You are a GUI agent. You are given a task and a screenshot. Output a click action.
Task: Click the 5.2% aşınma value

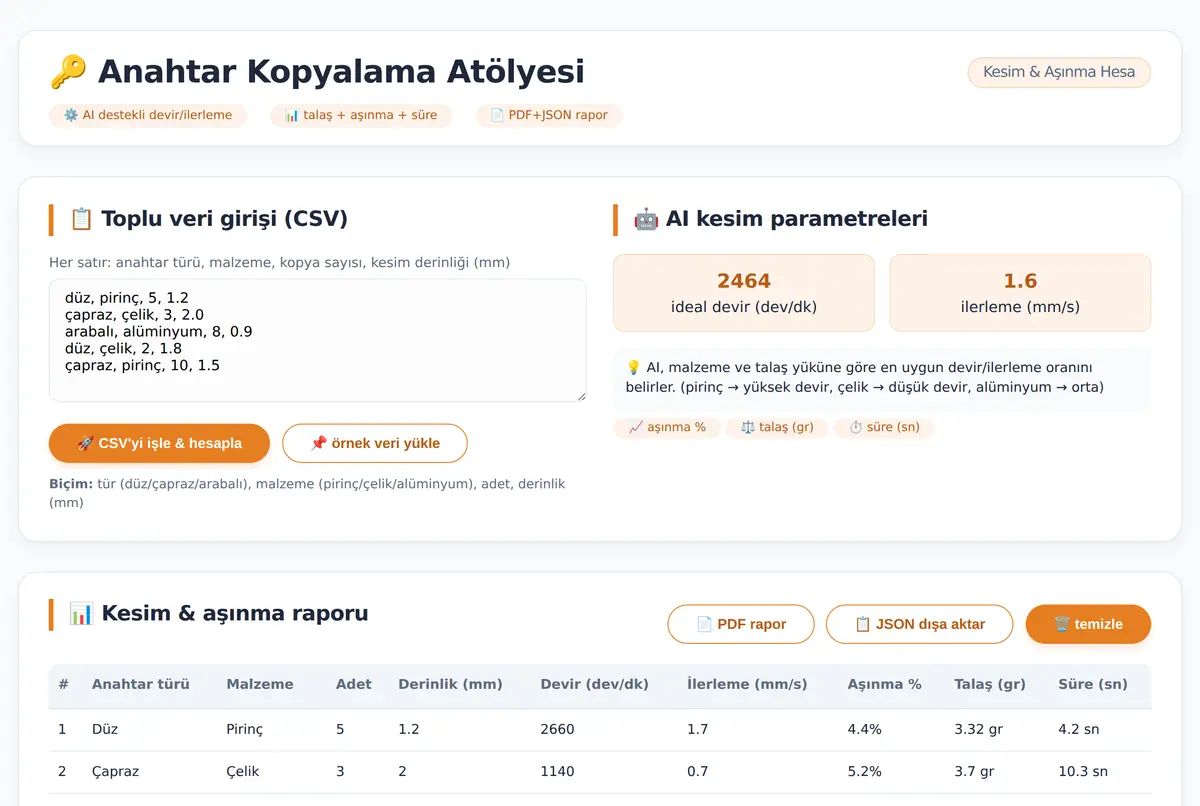(x=865, y=772)
